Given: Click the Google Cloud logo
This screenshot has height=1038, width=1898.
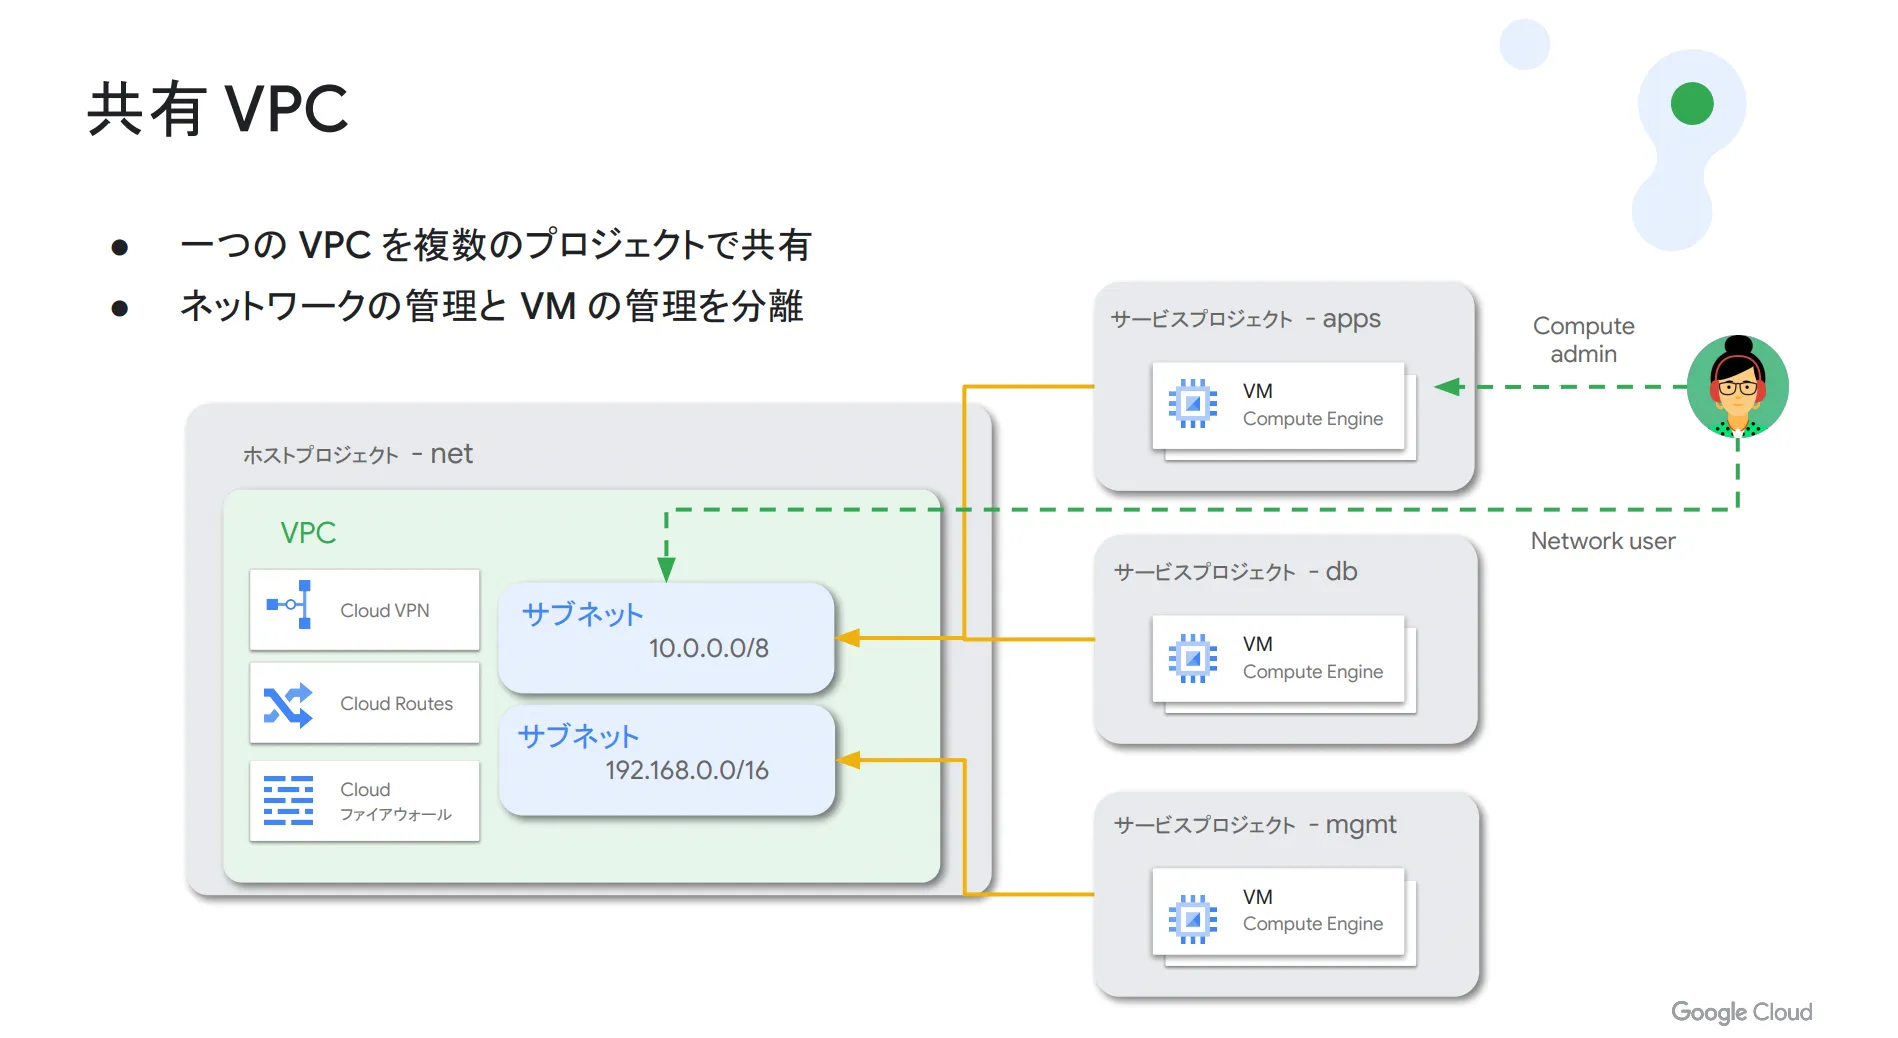Looking at the screenshot, I should click(x=1741, y=1012).
